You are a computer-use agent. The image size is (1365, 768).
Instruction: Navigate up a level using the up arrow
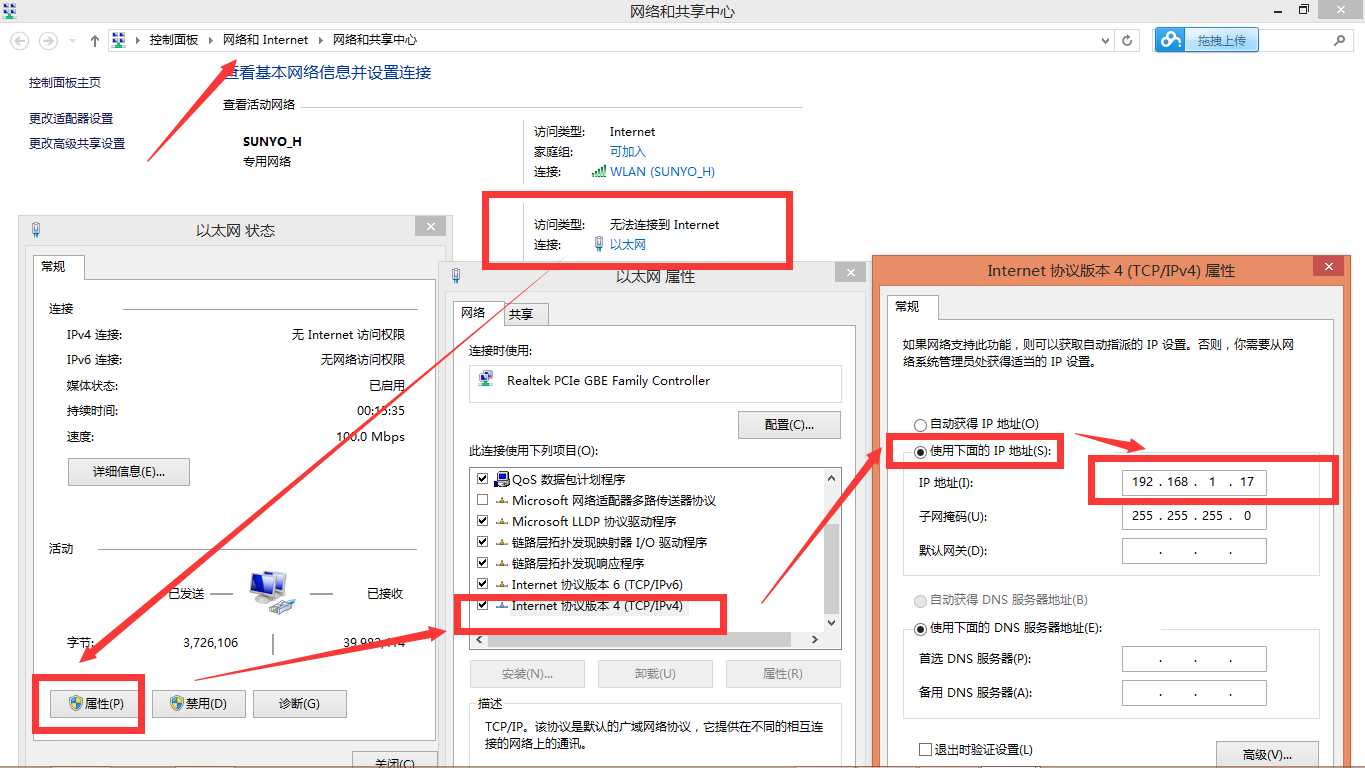[x=93, y=40]
